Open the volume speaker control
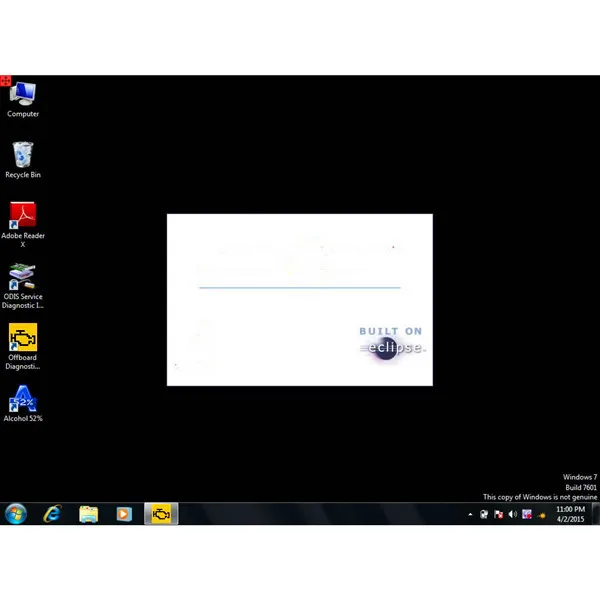The height and width of the screenshot is (600, 600). [512, 515]
